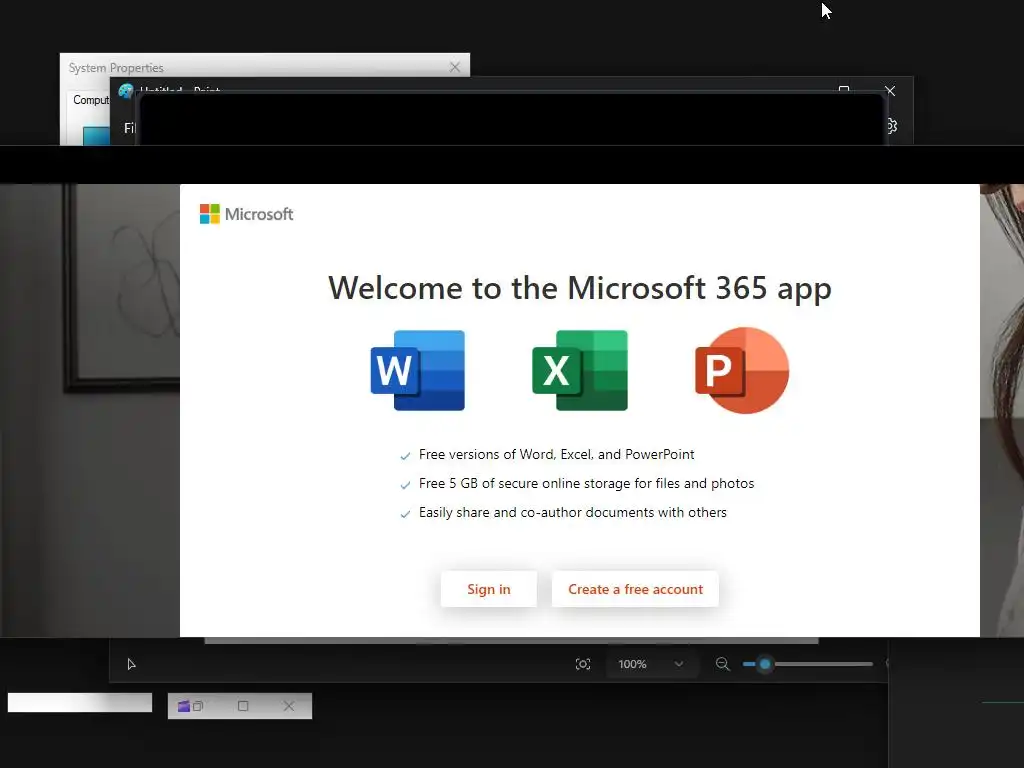Click the purple icon on small gray window
This screenshot has height=768, width=1024.
(184, 706)
